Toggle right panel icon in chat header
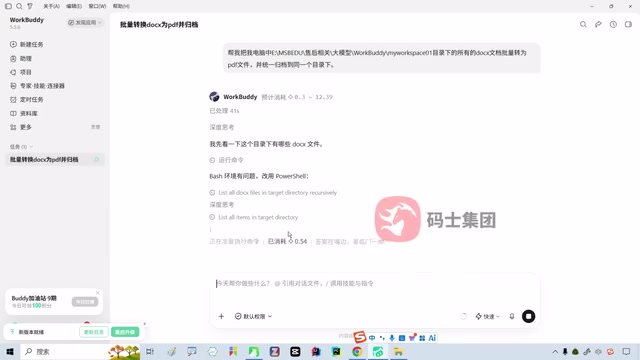Image resolution: width=640 pixels, height=360 pixels. tap(628, 24)
